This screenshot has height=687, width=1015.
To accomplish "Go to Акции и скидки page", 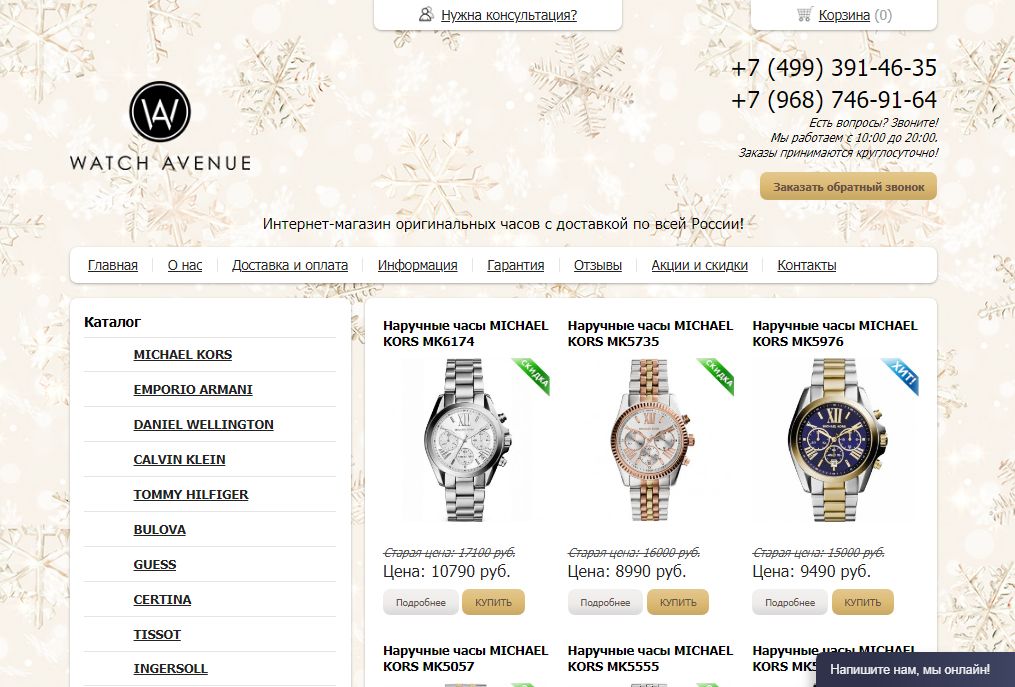I will pyautogui.click(x=699, y=265).
